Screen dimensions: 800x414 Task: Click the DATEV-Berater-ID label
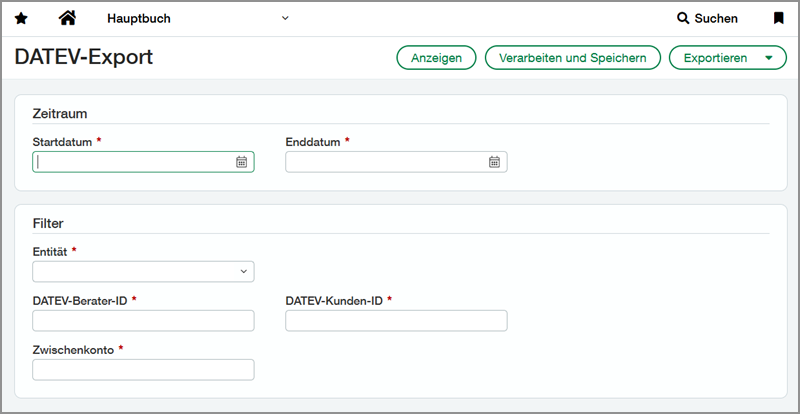point(80,301)
